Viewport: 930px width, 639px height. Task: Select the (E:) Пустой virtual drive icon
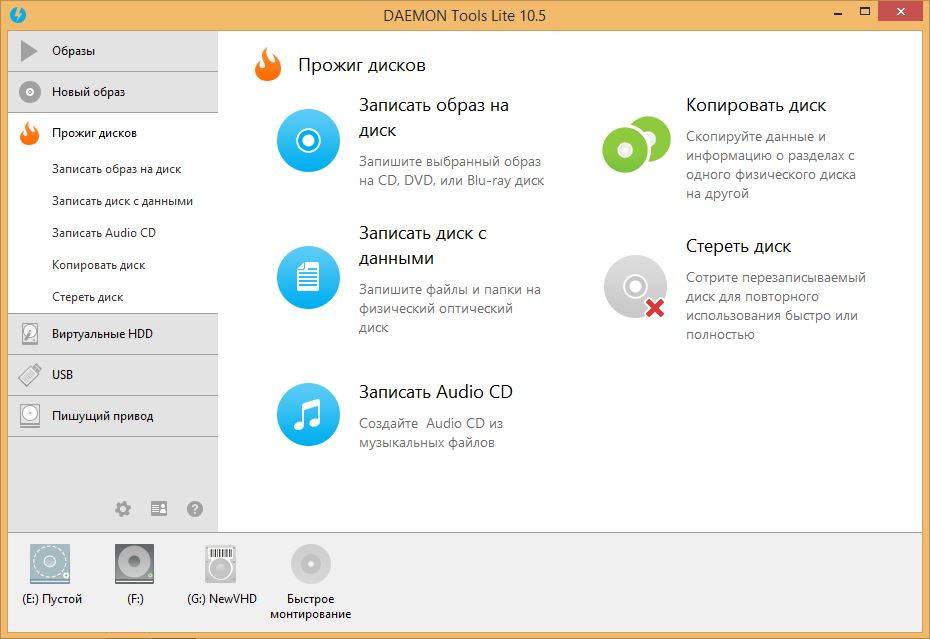50,564
